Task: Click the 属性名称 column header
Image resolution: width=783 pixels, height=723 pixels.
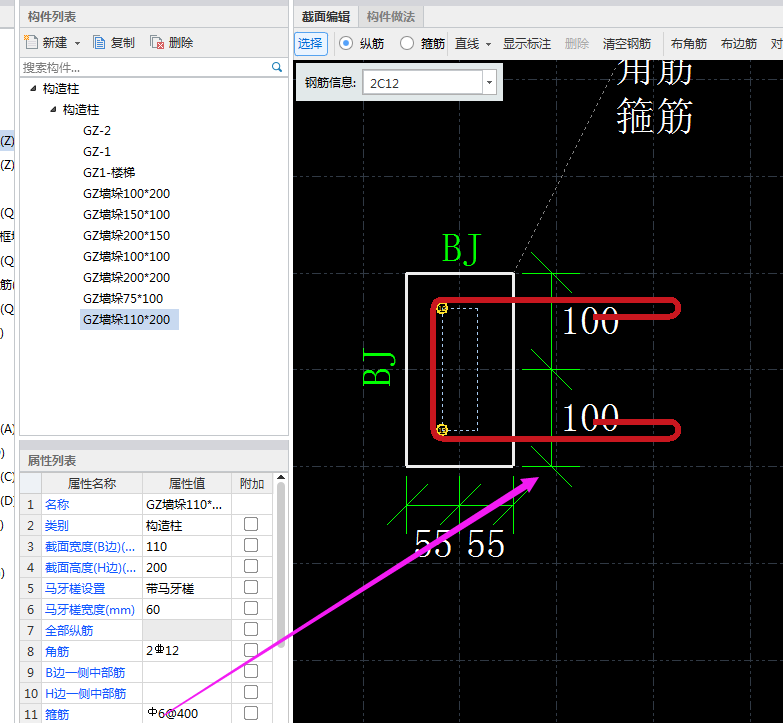Action: [92, 483]
